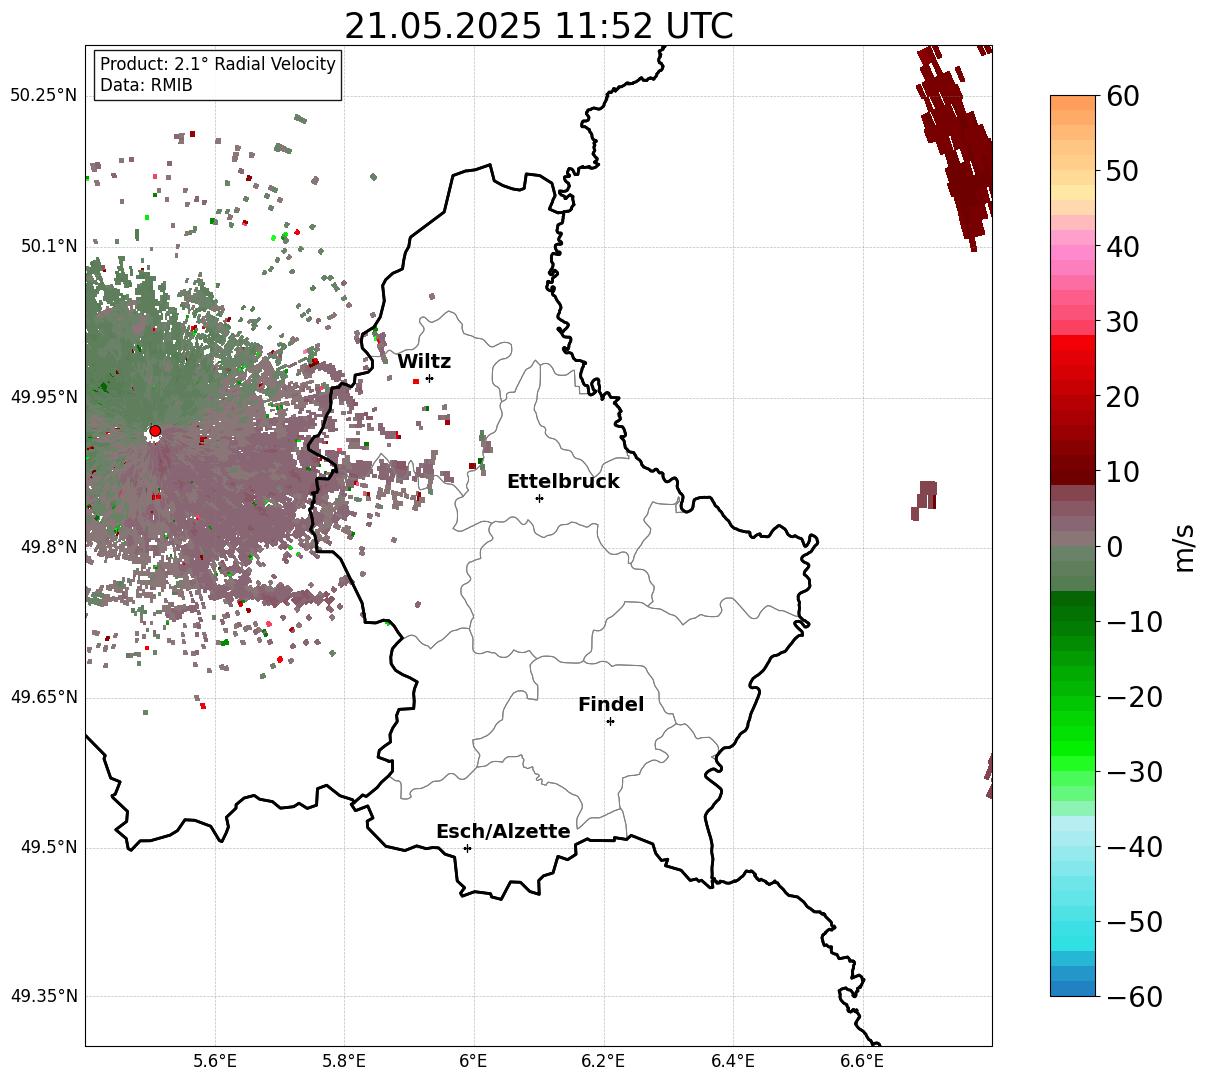The width and height of the screenshot is (1207, 1081).
Task: Click the latitude label 49.5°N
Action: point(48,847)
